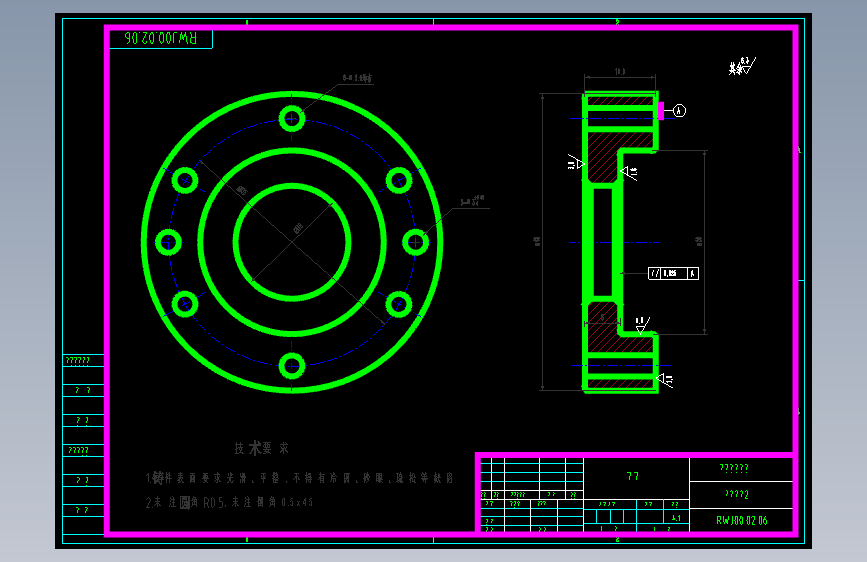The width and height of the screenshot is (867, 562).
Task: Click the bottom bolt hole on the flange
Action: (292, 366)
